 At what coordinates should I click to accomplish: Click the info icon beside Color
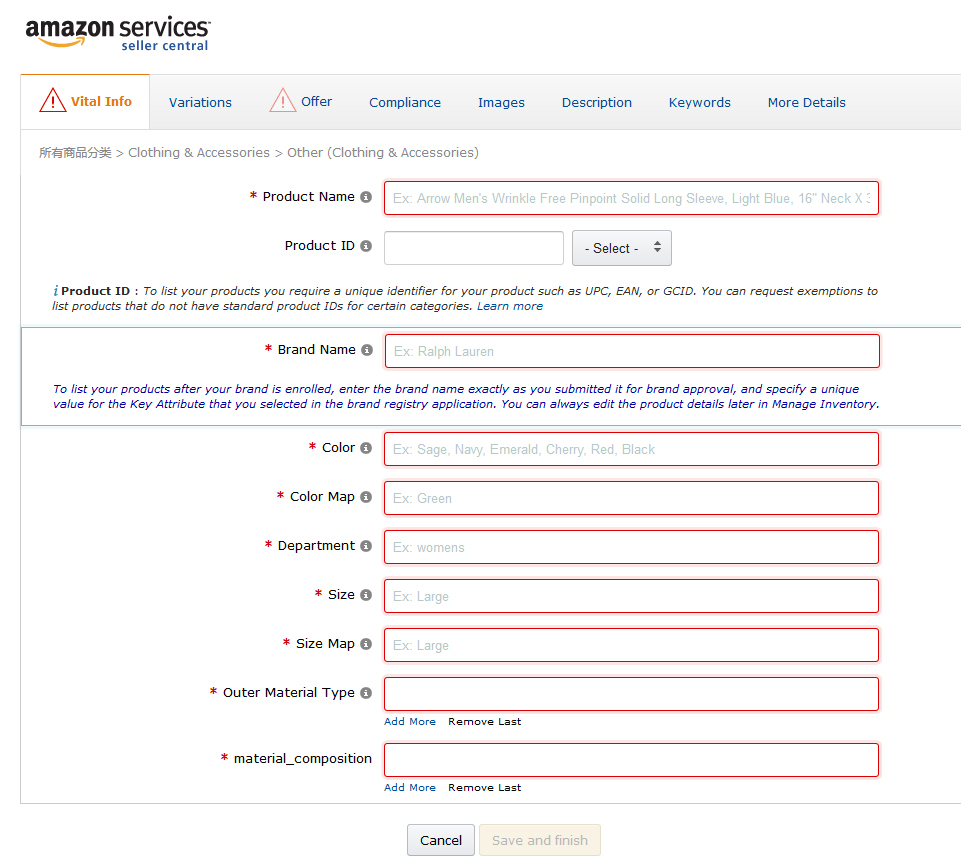[x=366, y=448]
